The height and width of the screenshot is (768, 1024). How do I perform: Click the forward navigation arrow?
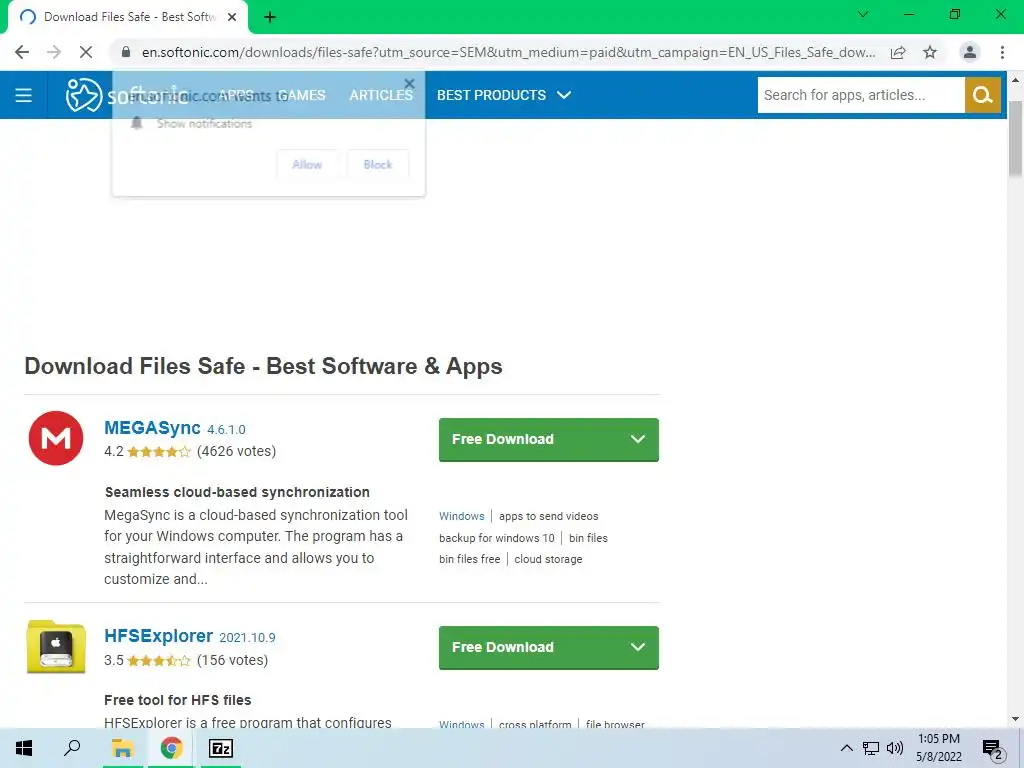pyautogui.click(x=54, y=52)
